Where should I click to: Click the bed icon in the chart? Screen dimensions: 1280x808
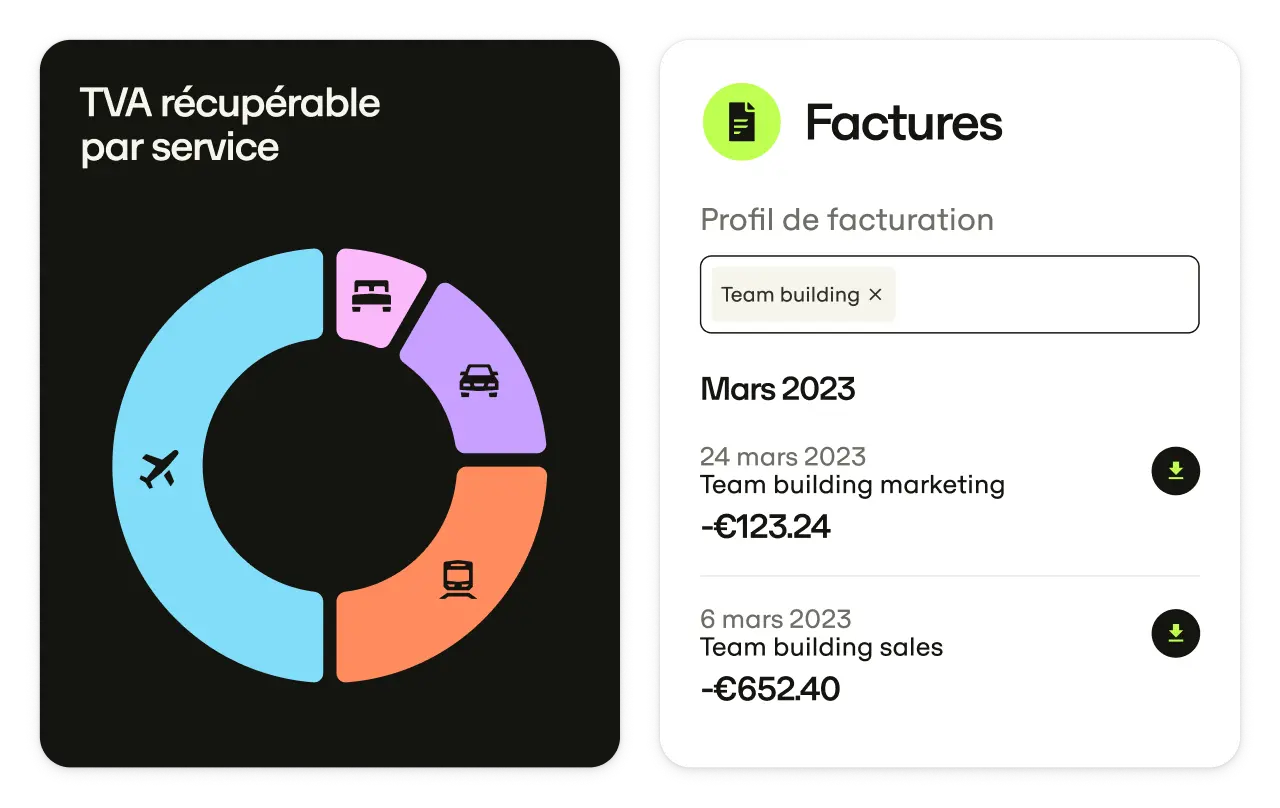[371, 295]
